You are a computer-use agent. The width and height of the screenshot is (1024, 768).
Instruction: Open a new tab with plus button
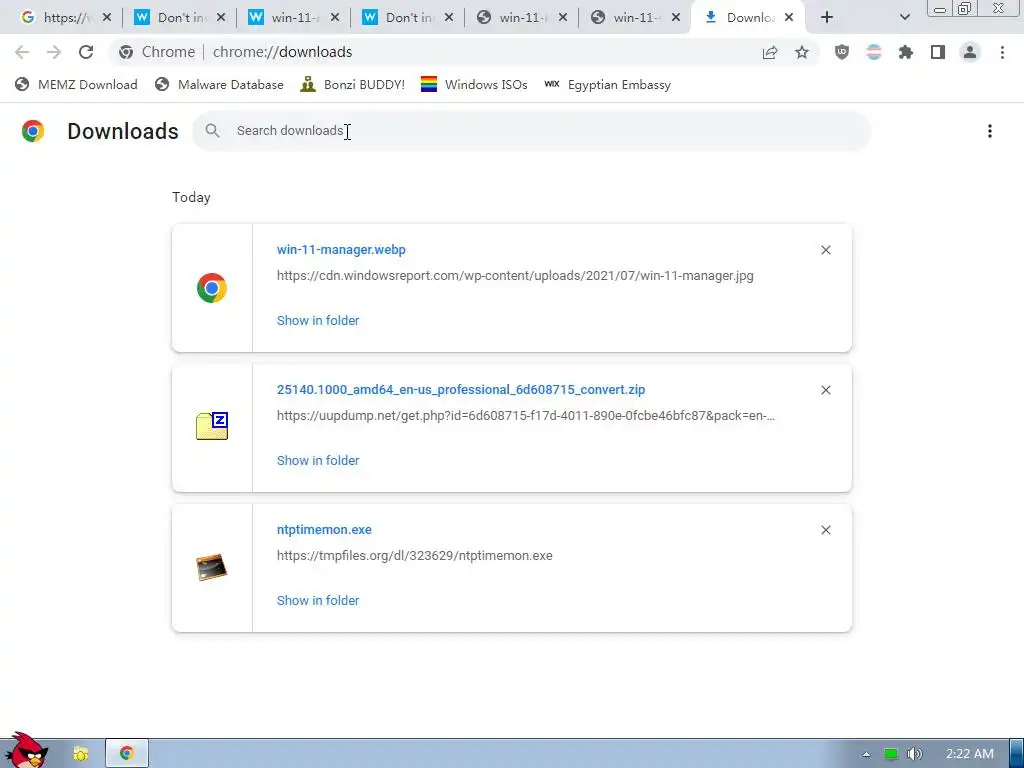[827, 18]
